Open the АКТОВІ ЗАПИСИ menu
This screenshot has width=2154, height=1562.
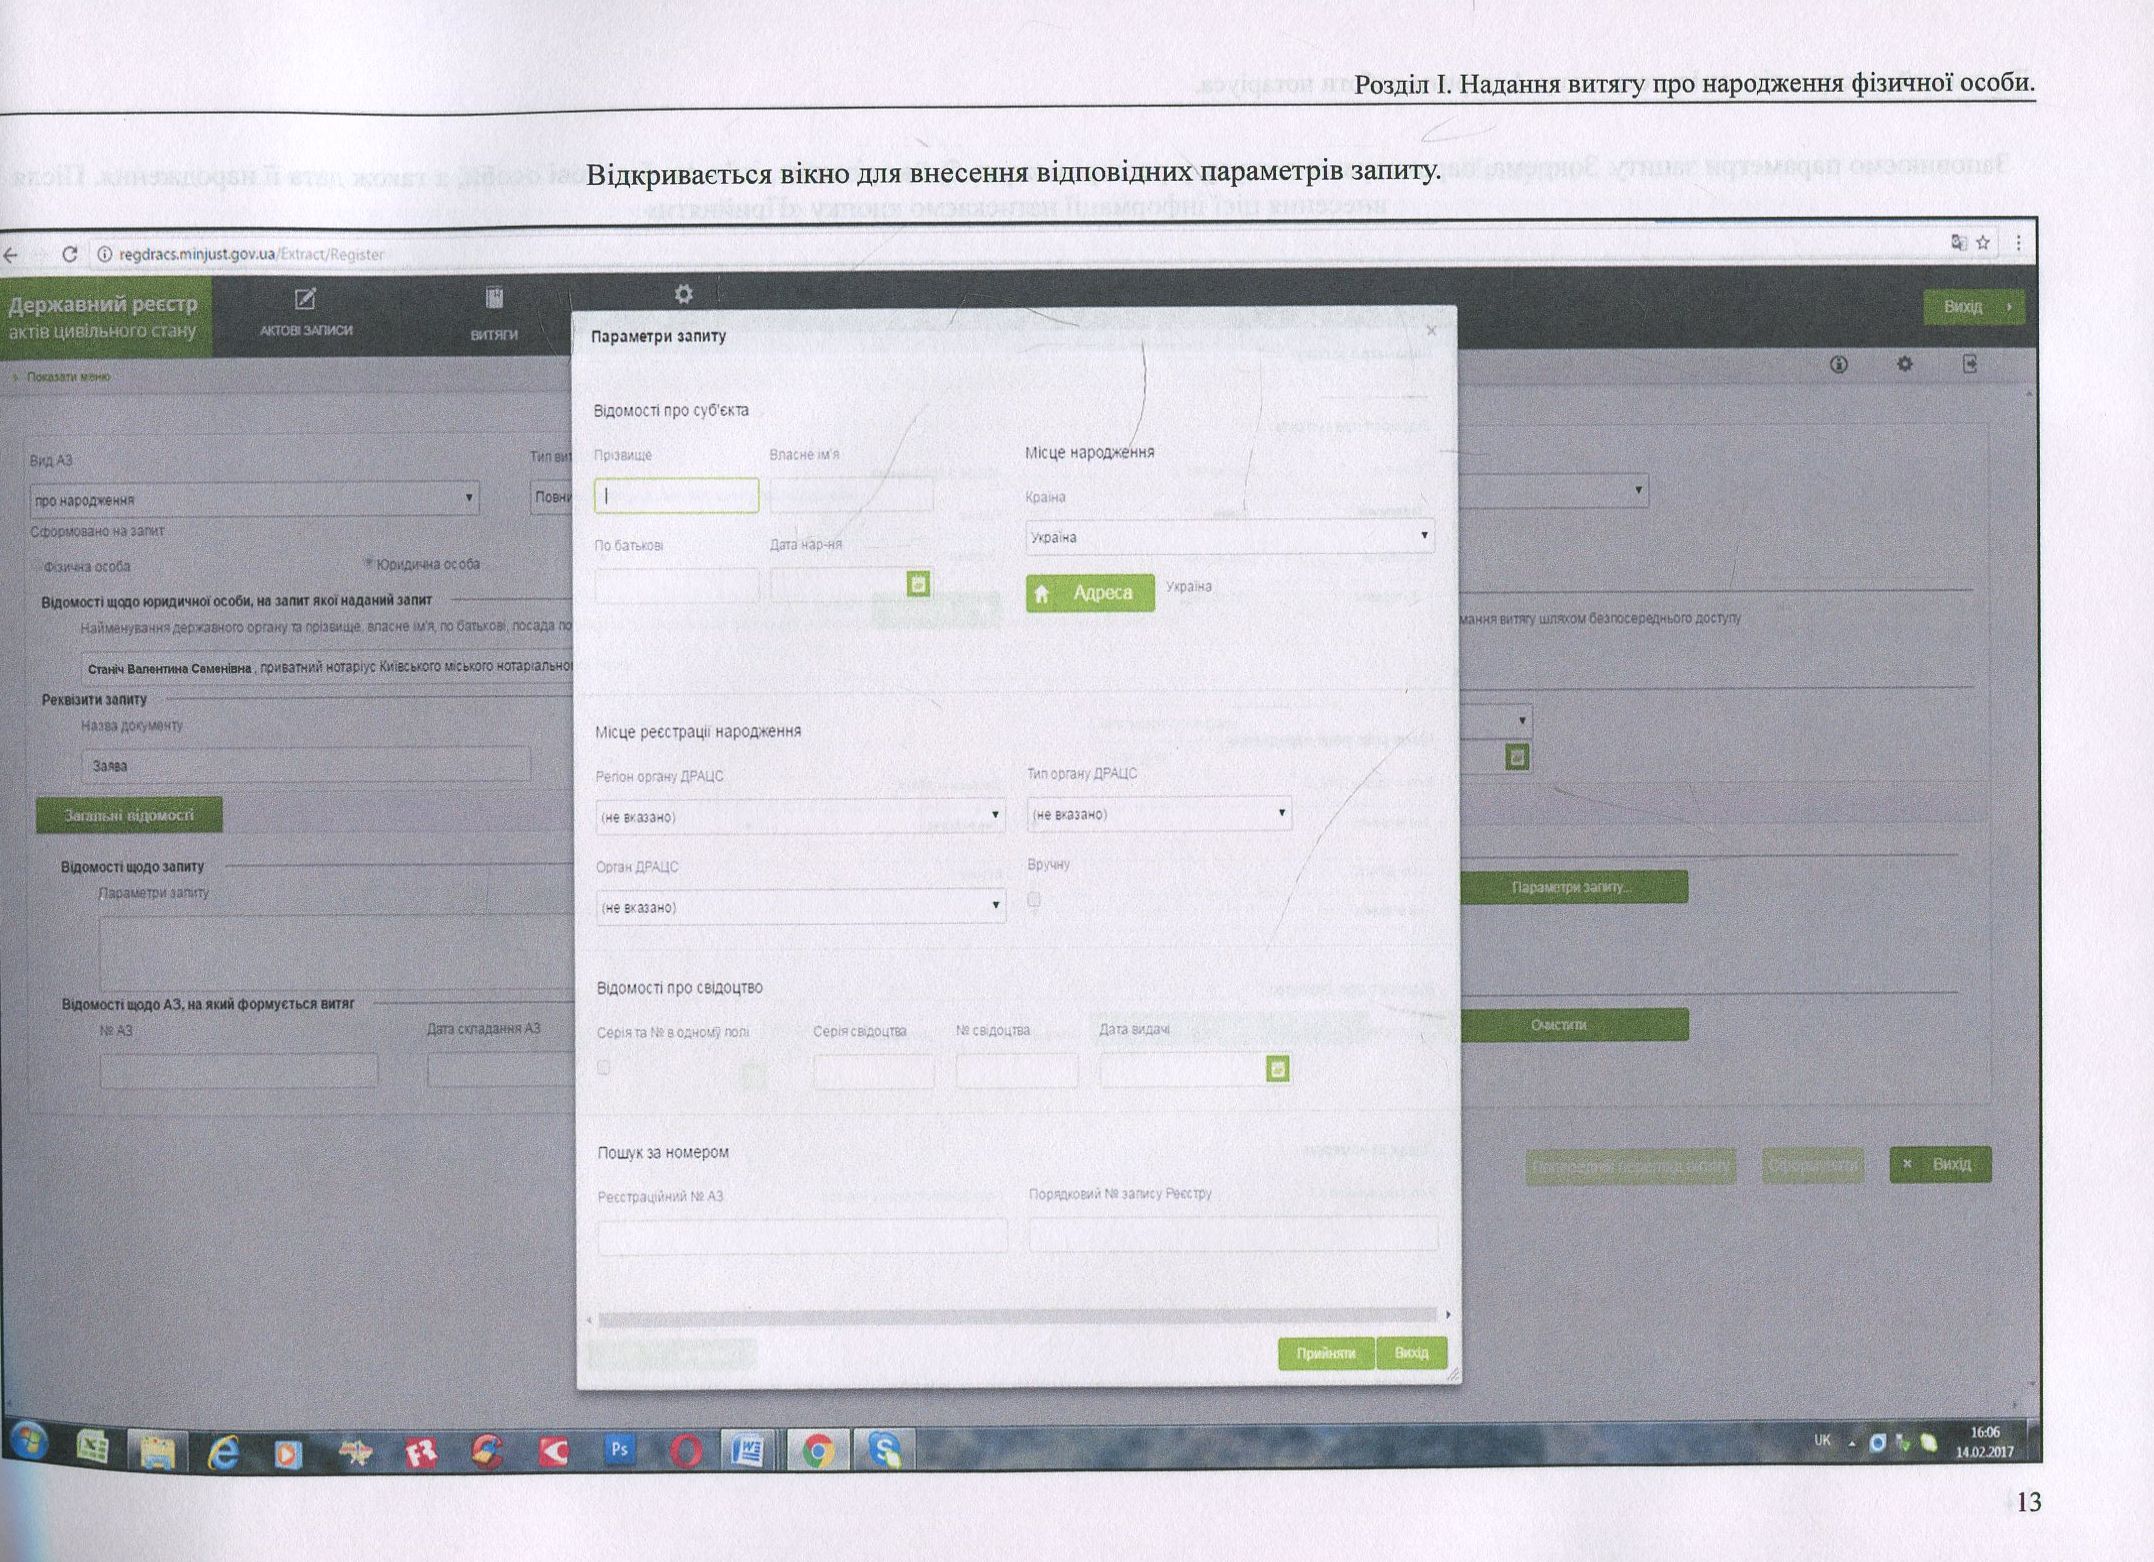click(306, 313)
